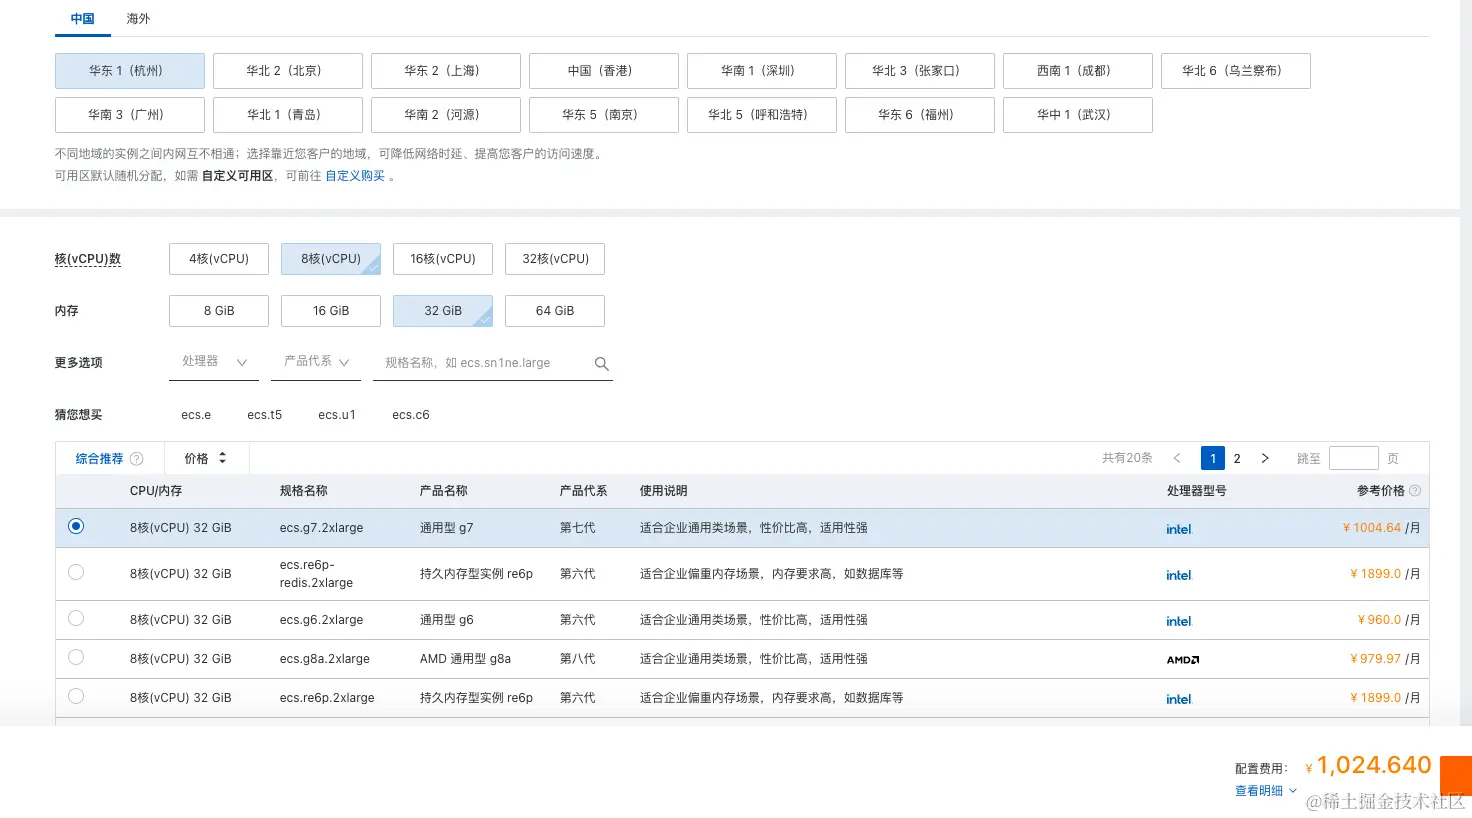This screenshot has width=1472, height=818.
Task: Click the Intel logo in ecs.g7.2xlarge row
Action: pyautogui.click(x=1179, y=529)
